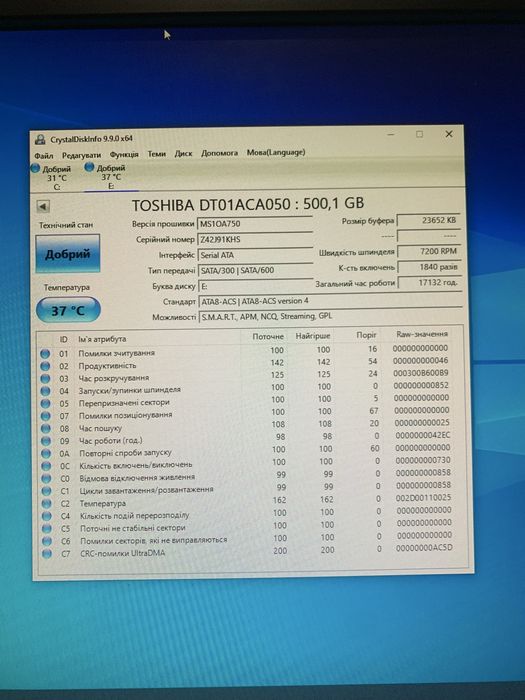Open the Допомога menu

pyautogui.click(x=219, y=153)
